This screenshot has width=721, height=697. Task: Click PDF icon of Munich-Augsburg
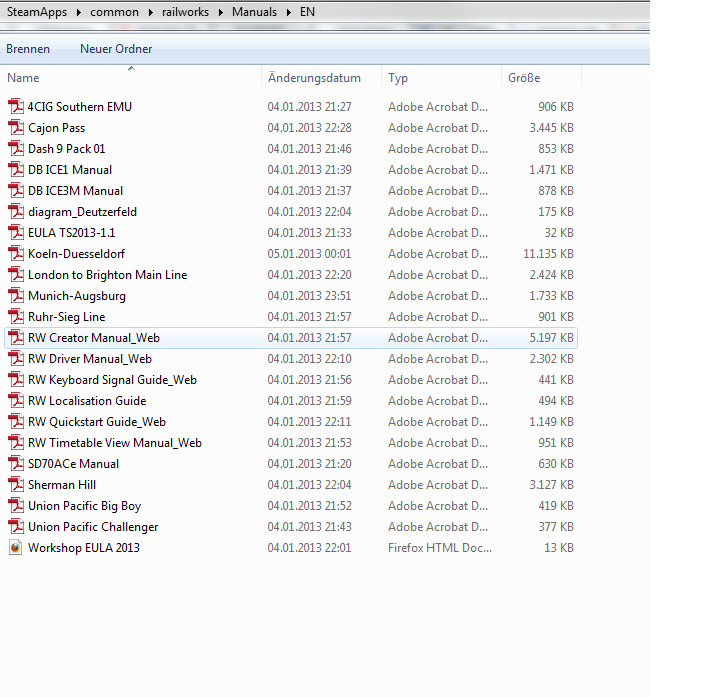[x=16, y=296]
